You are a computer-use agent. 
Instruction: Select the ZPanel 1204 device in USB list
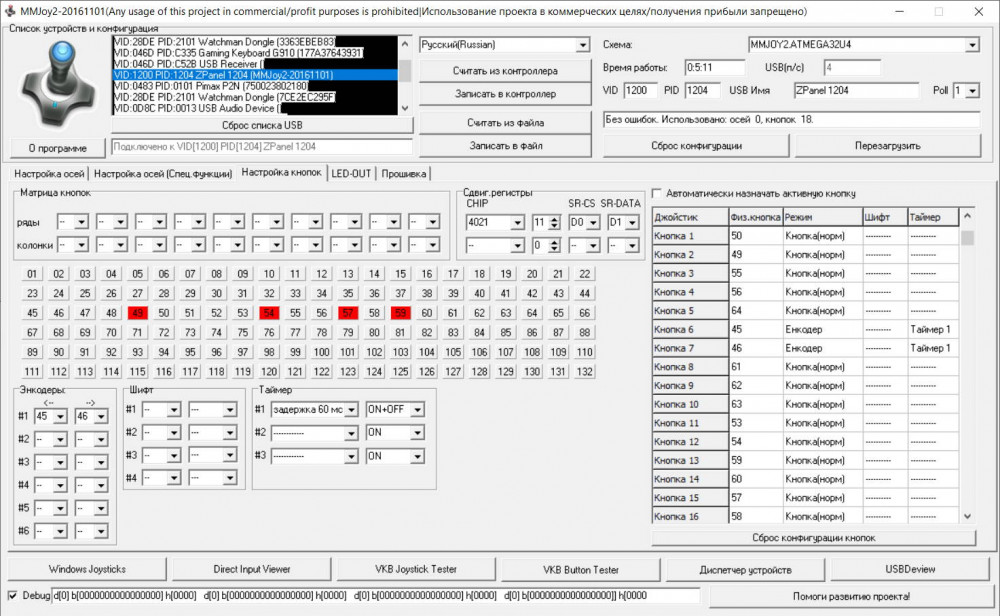pos(255,75)
